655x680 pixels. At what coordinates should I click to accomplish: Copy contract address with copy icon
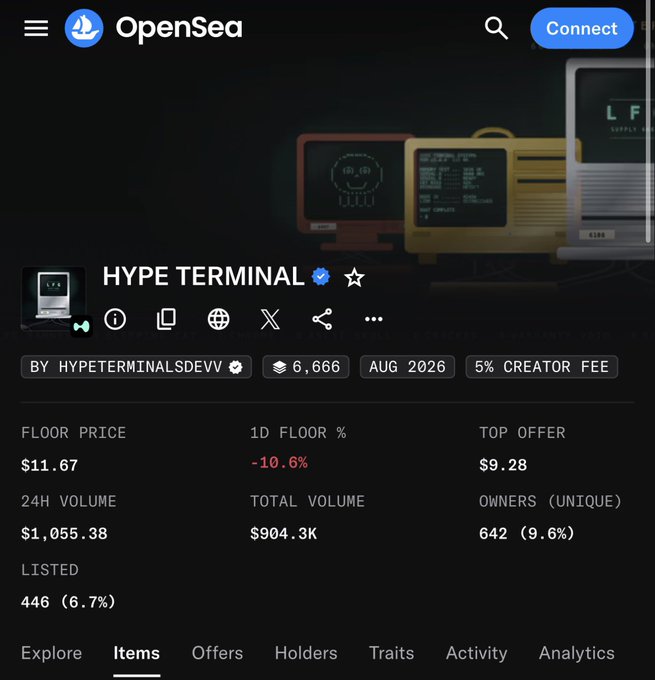click(x=166, y=320)
